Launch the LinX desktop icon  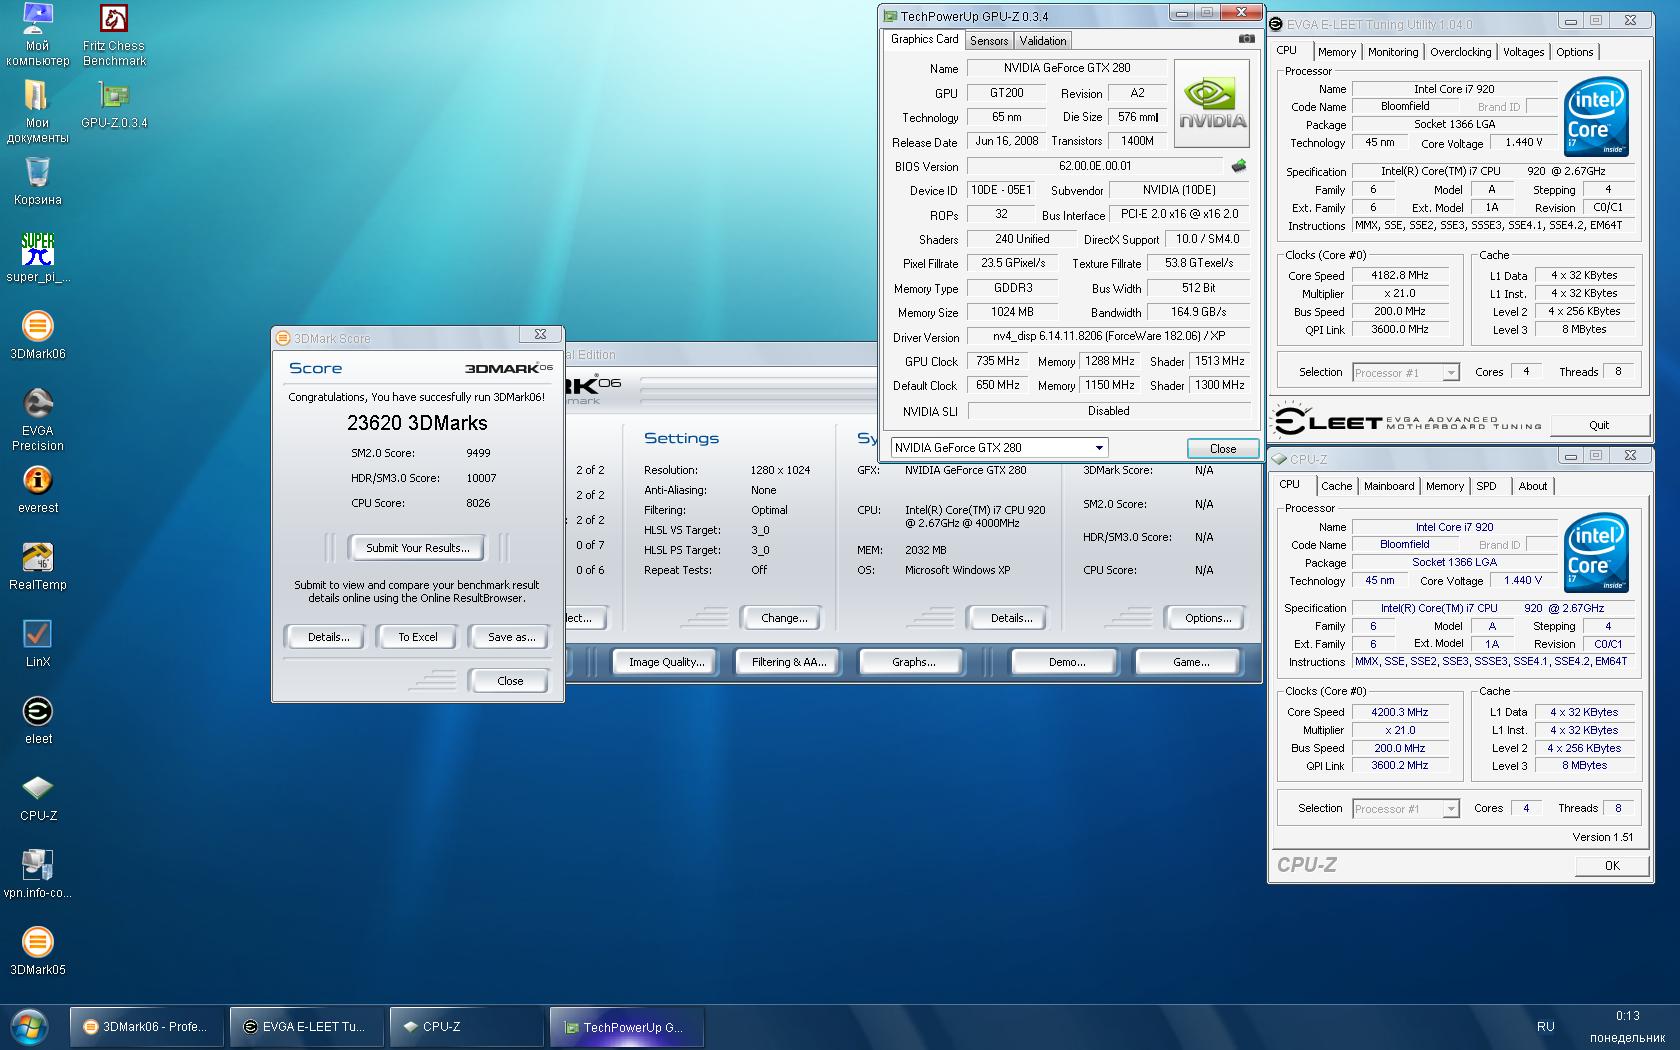point(37,643)
